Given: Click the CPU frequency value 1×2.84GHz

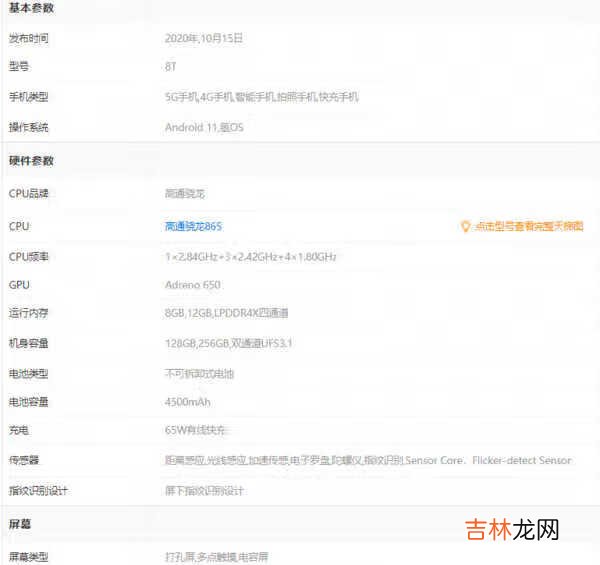Looking at the screenshot, I should [251, 257].
